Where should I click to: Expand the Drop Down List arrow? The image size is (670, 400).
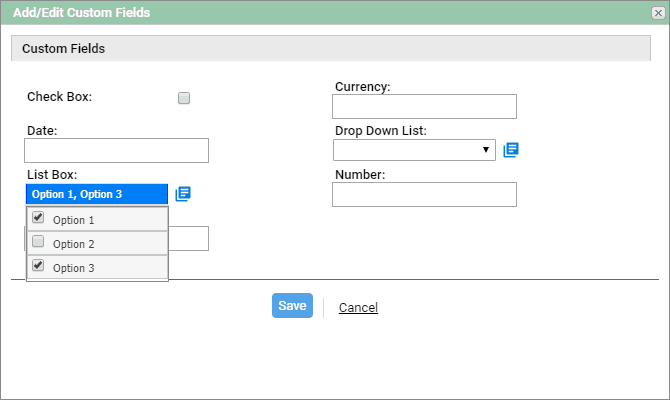[486, 150]
